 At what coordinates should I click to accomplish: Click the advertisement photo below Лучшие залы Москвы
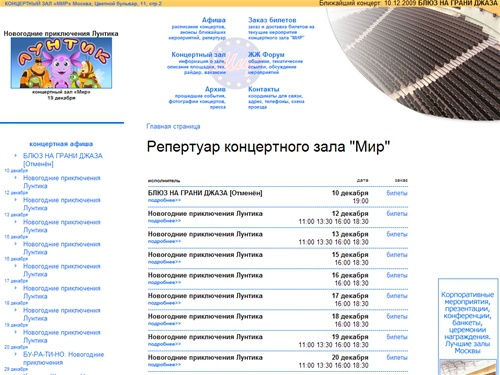pyautogui.click(x=468, y=367)
